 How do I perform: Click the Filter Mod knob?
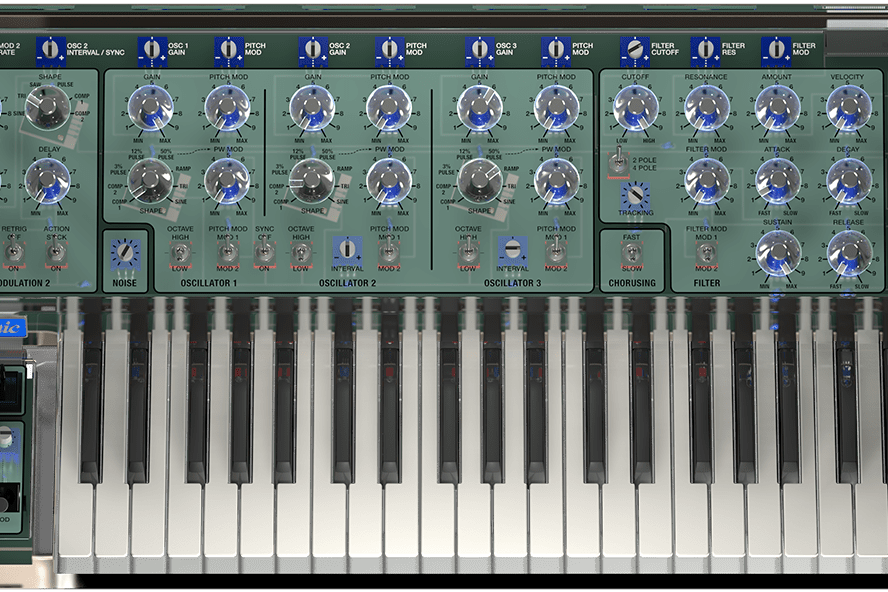[707, 181]
